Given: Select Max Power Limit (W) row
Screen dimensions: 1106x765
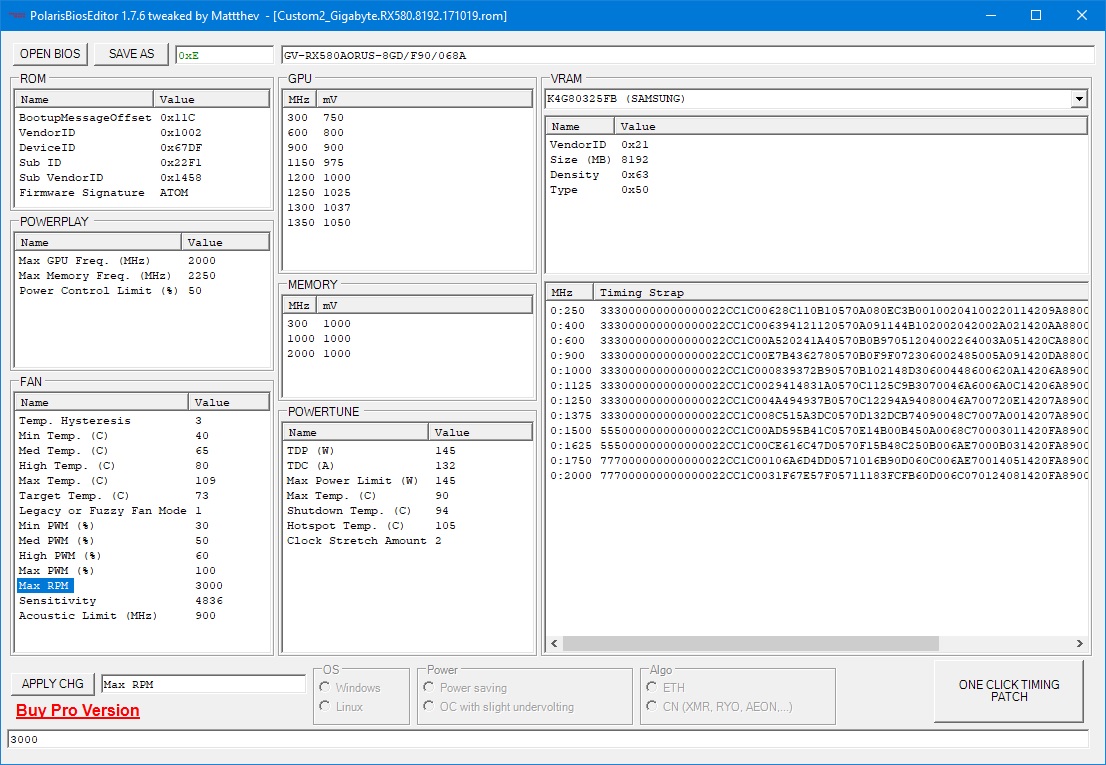Looking at the screenshot, I should click(407, 481).
